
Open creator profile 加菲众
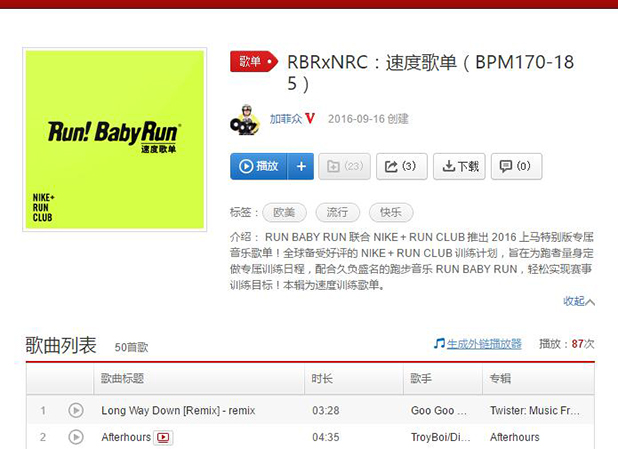click(286, 119)
